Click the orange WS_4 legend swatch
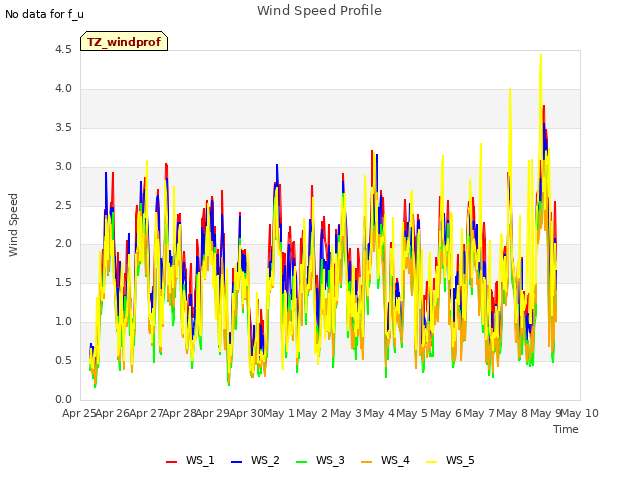Image resolution: width=640 pixels, height=480 pixels. (x=367, y=462)
